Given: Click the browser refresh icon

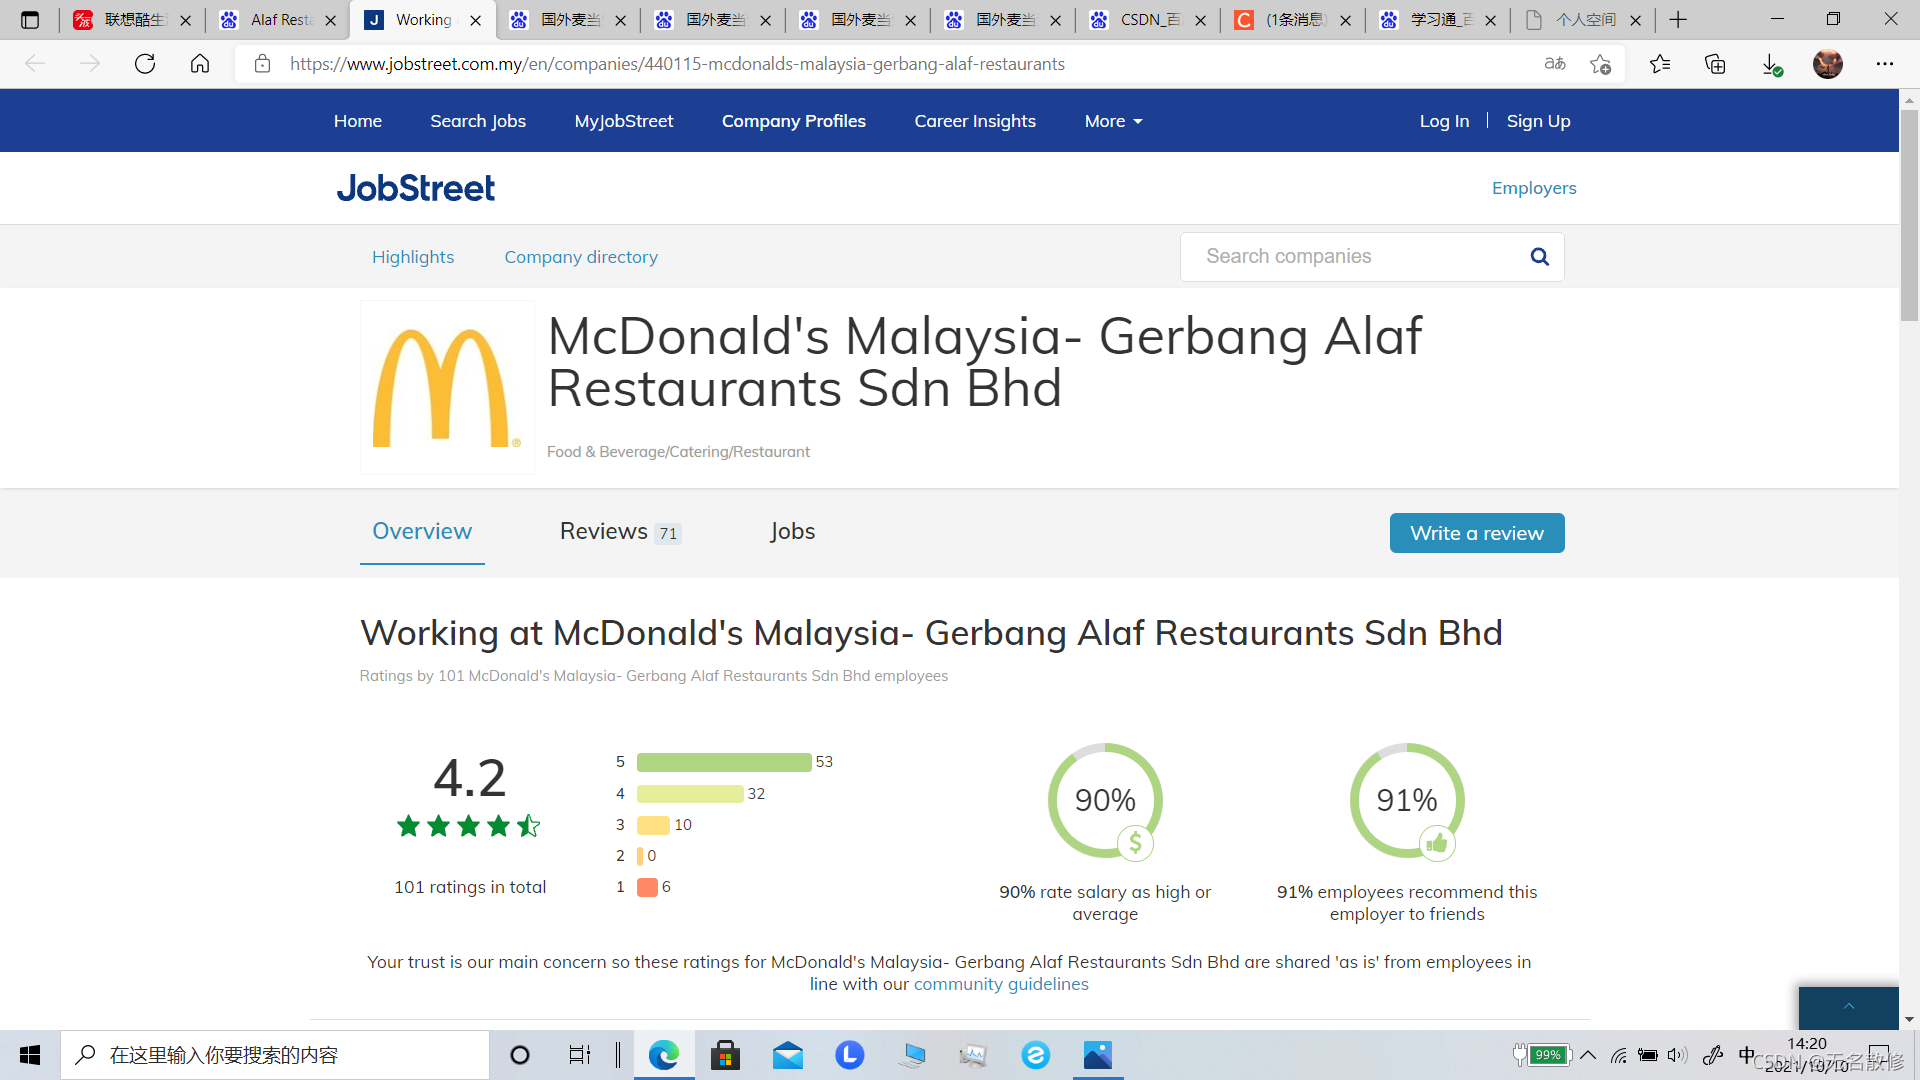Looking at the screenshot, I should [x=145, y=64].
